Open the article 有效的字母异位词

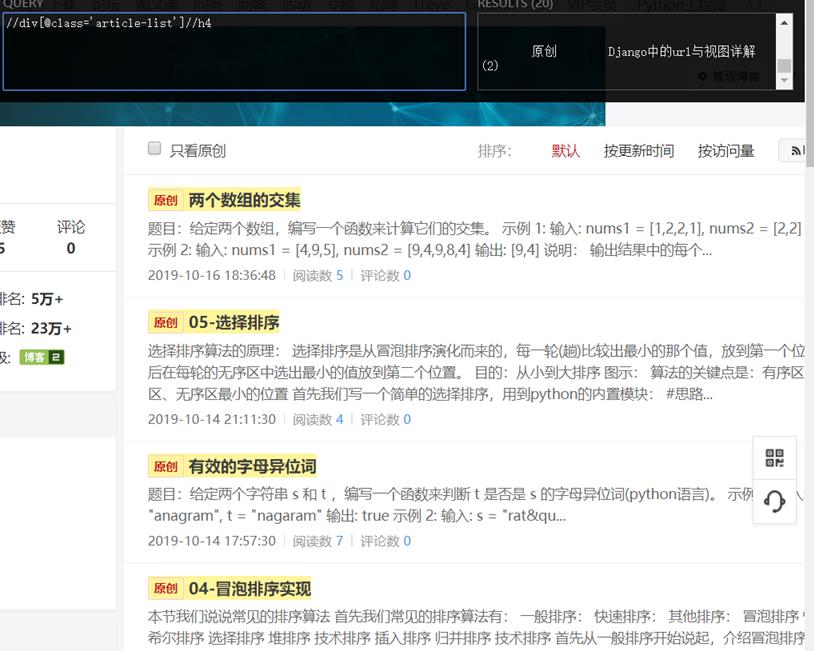click(x=252, y=467)
